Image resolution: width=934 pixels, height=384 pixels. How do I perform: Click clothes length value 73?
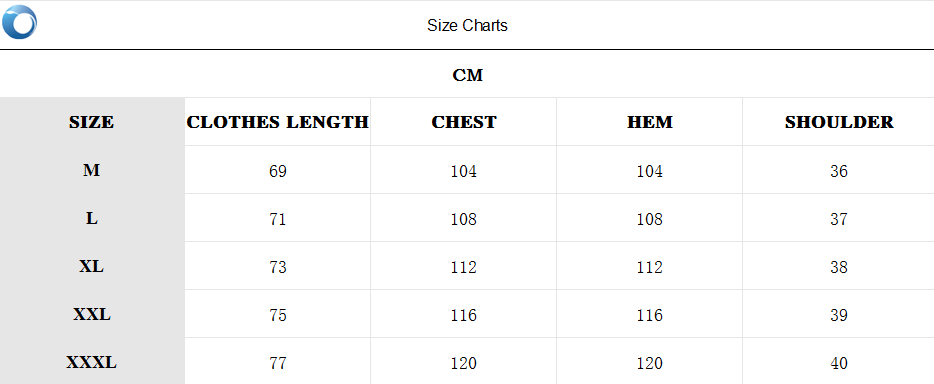tap(278, 267)
